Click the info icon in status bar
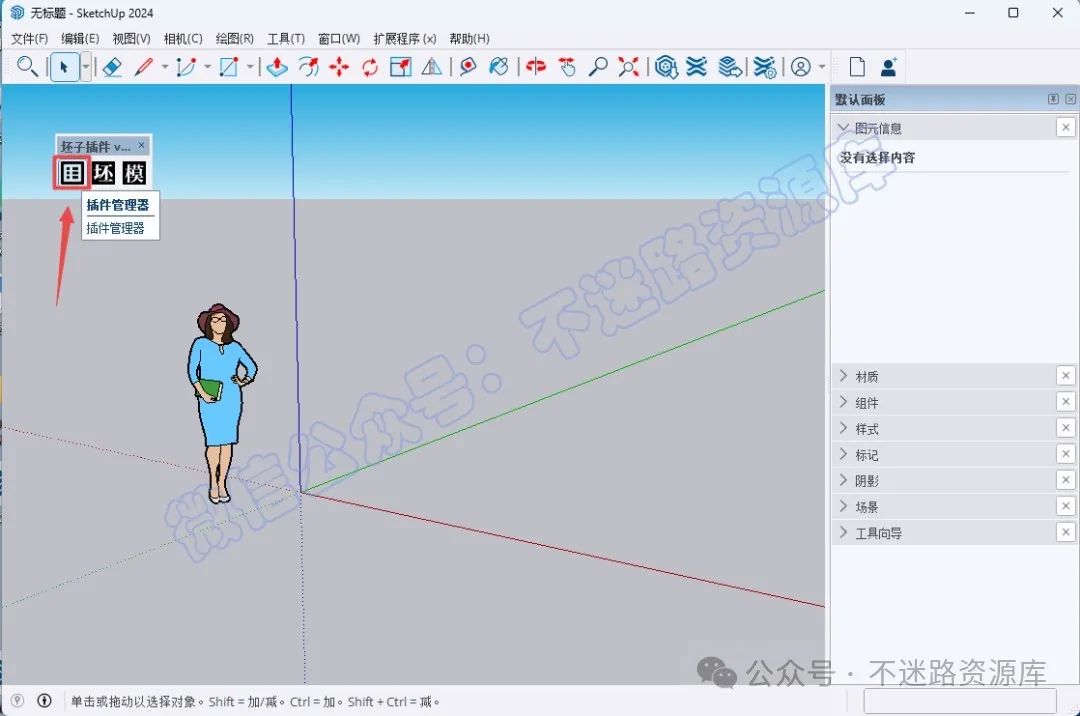Image resolution: width=1080 pixels, height=716 pixels. coord(44,701)
